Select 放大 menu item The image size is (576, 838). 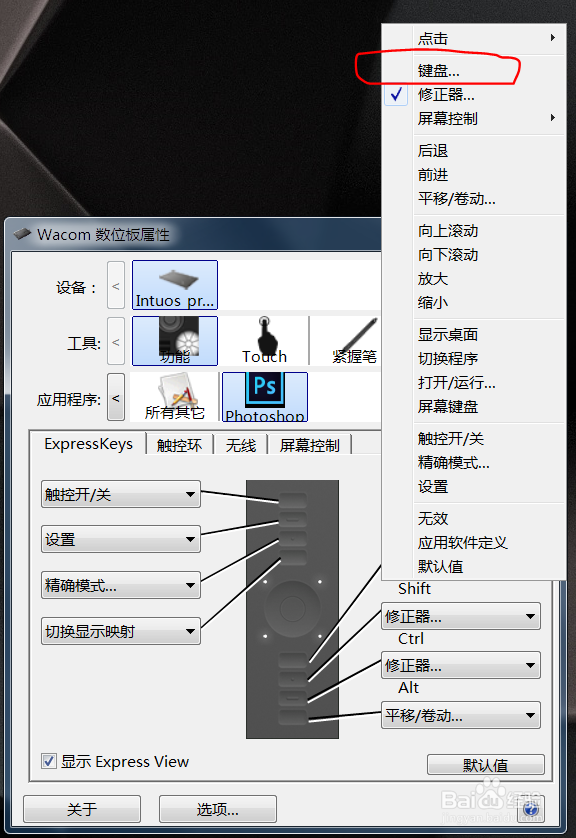(x=474, y=278)
